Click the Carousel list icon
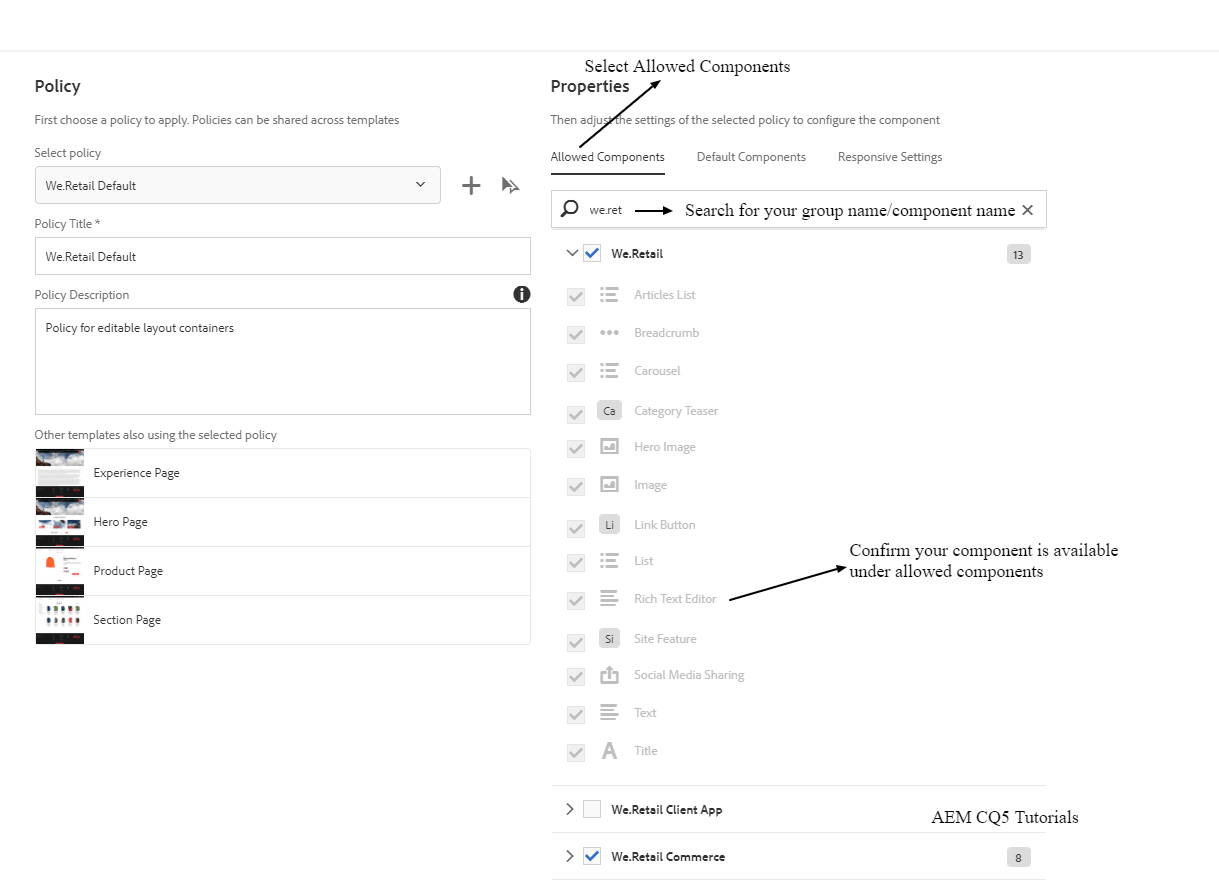Screen dimensions: 1219x882 609,371
